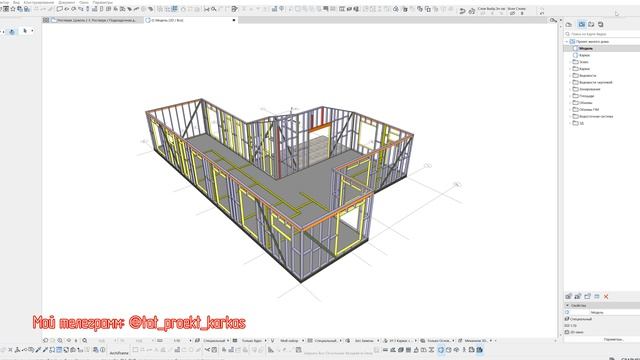
Task: Open the 'Ведомости' folder row
Action: pos(587,76)
